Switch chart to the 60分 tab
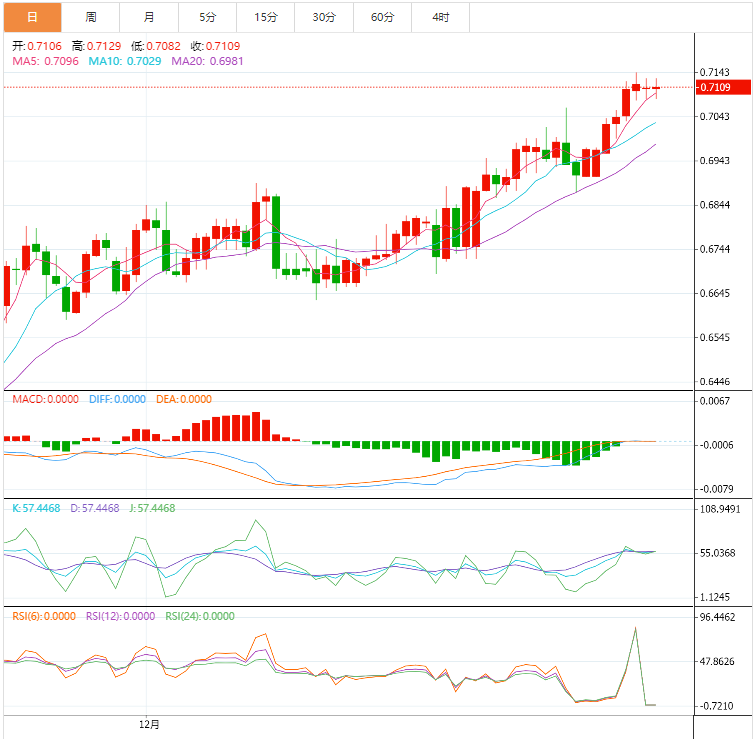The width and height of the screenshot is (754, 747). 382,17
